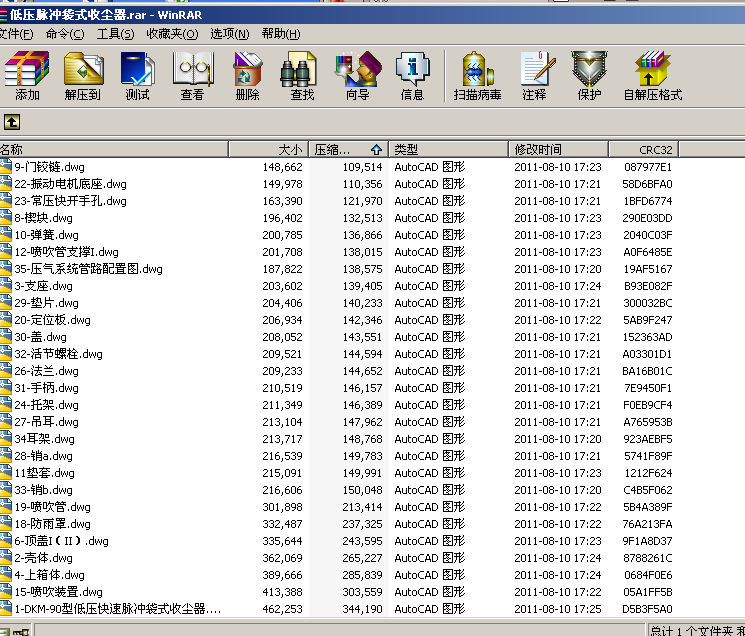Select file 1-DKM-90型低压快速脉冲袋式收尘器
Viewport: 745px width, 636px height.
pos(118,609)
